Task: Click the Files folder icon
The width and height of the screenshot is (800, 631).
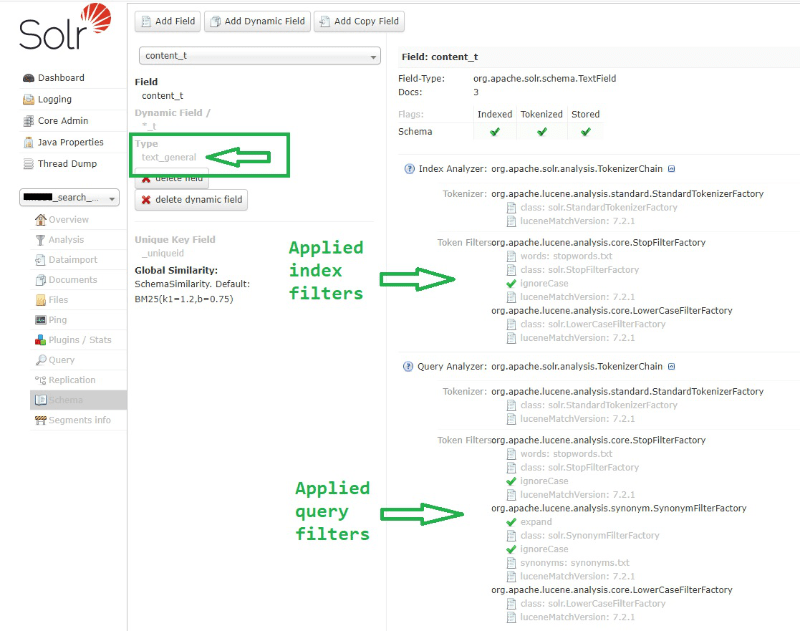Action: click(x=40, y=300)
